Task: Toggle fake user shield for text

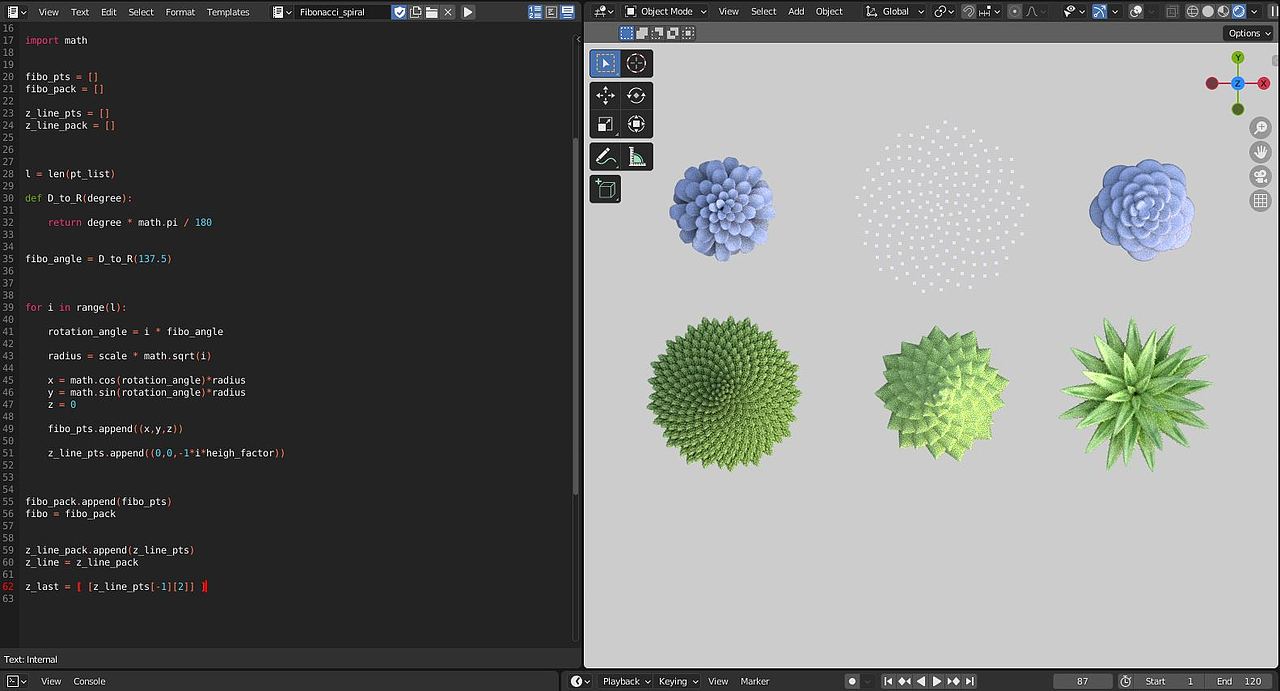Action: 400,12
